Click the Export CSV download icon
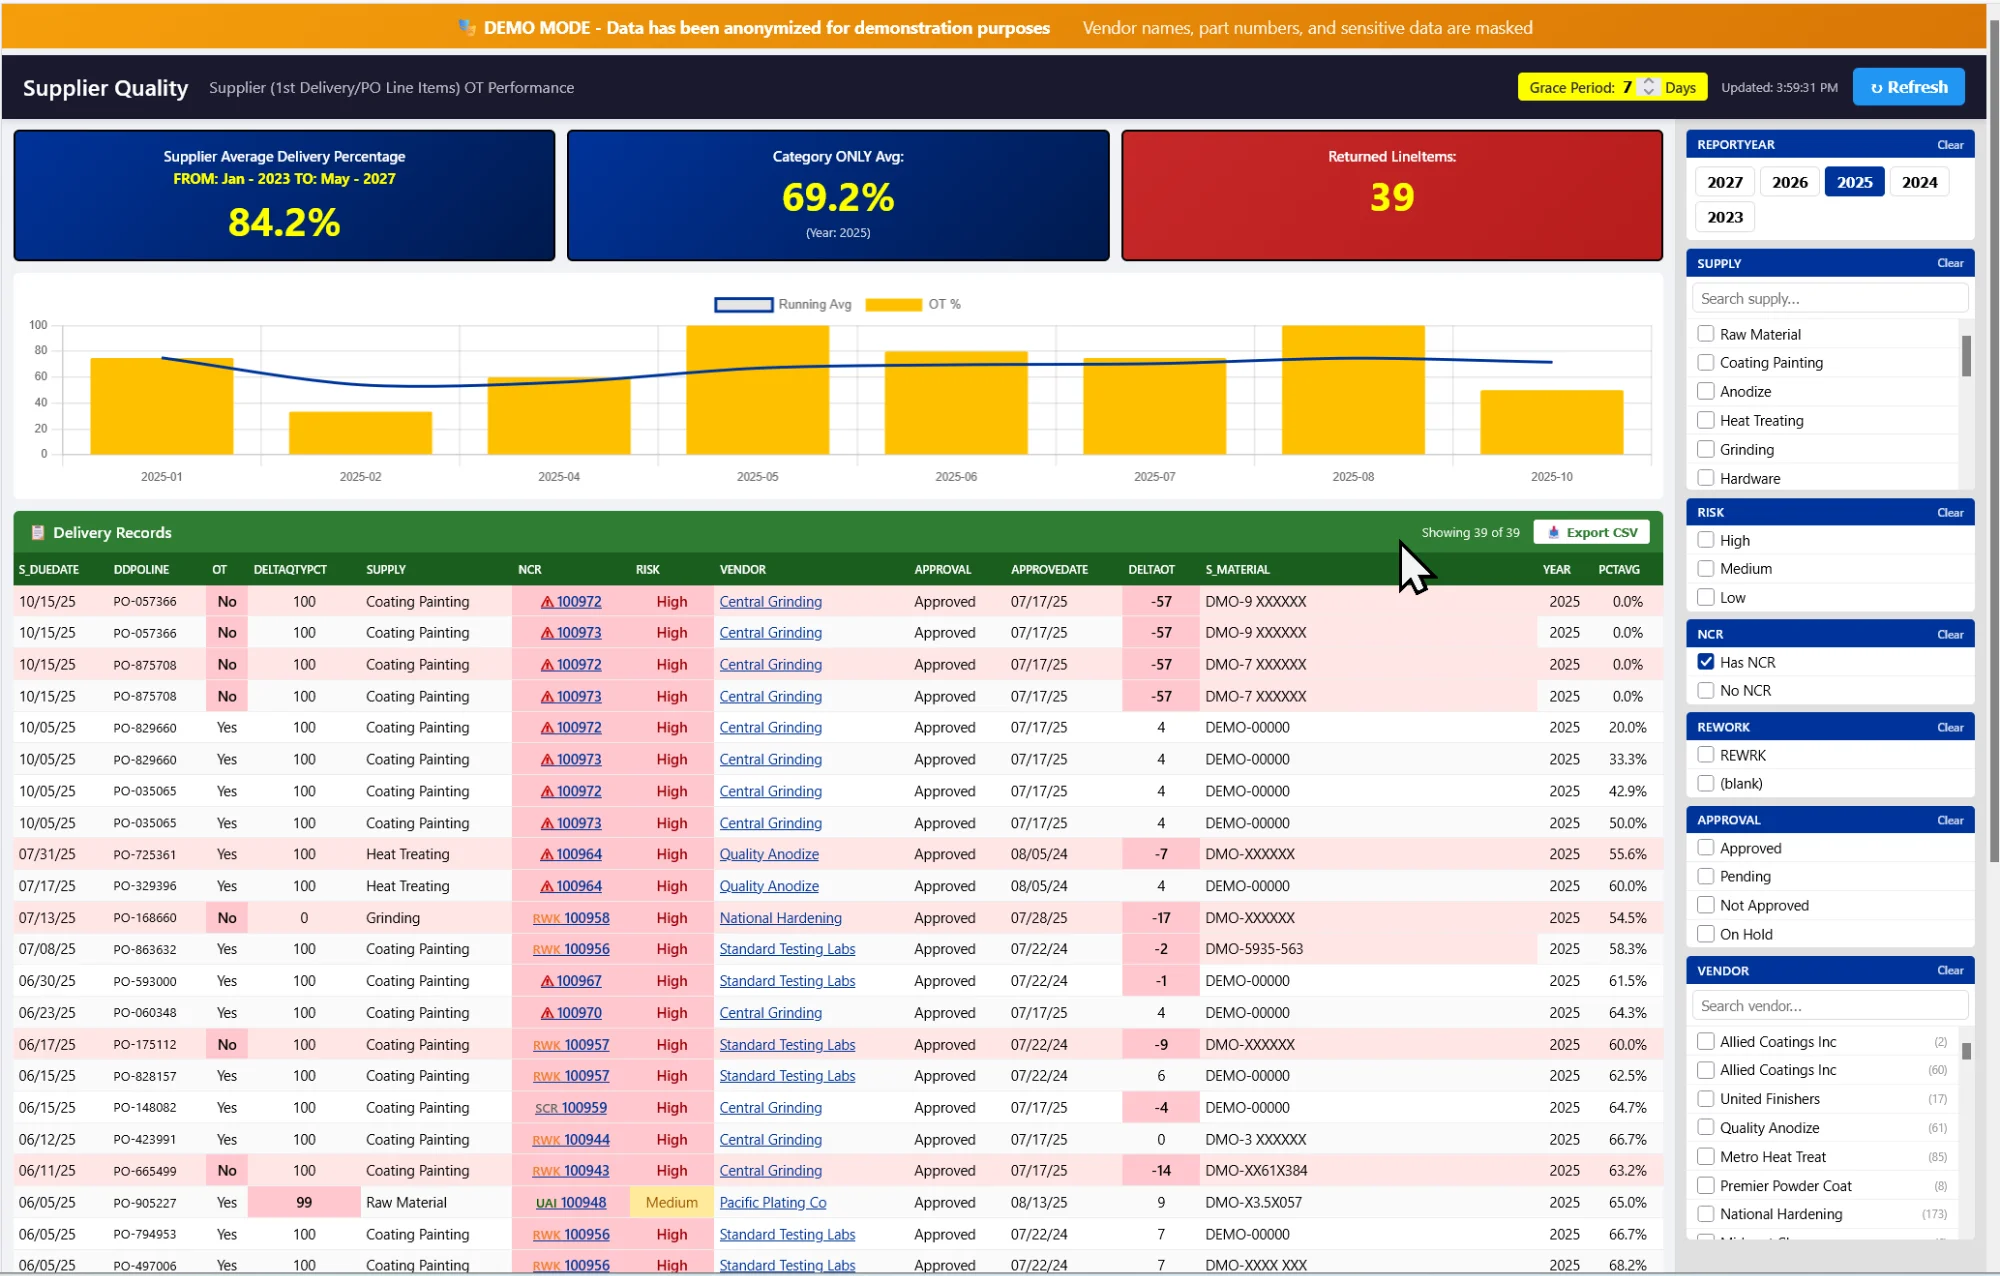This screenshot has height=1276, width=2000. click(1553, 533)
